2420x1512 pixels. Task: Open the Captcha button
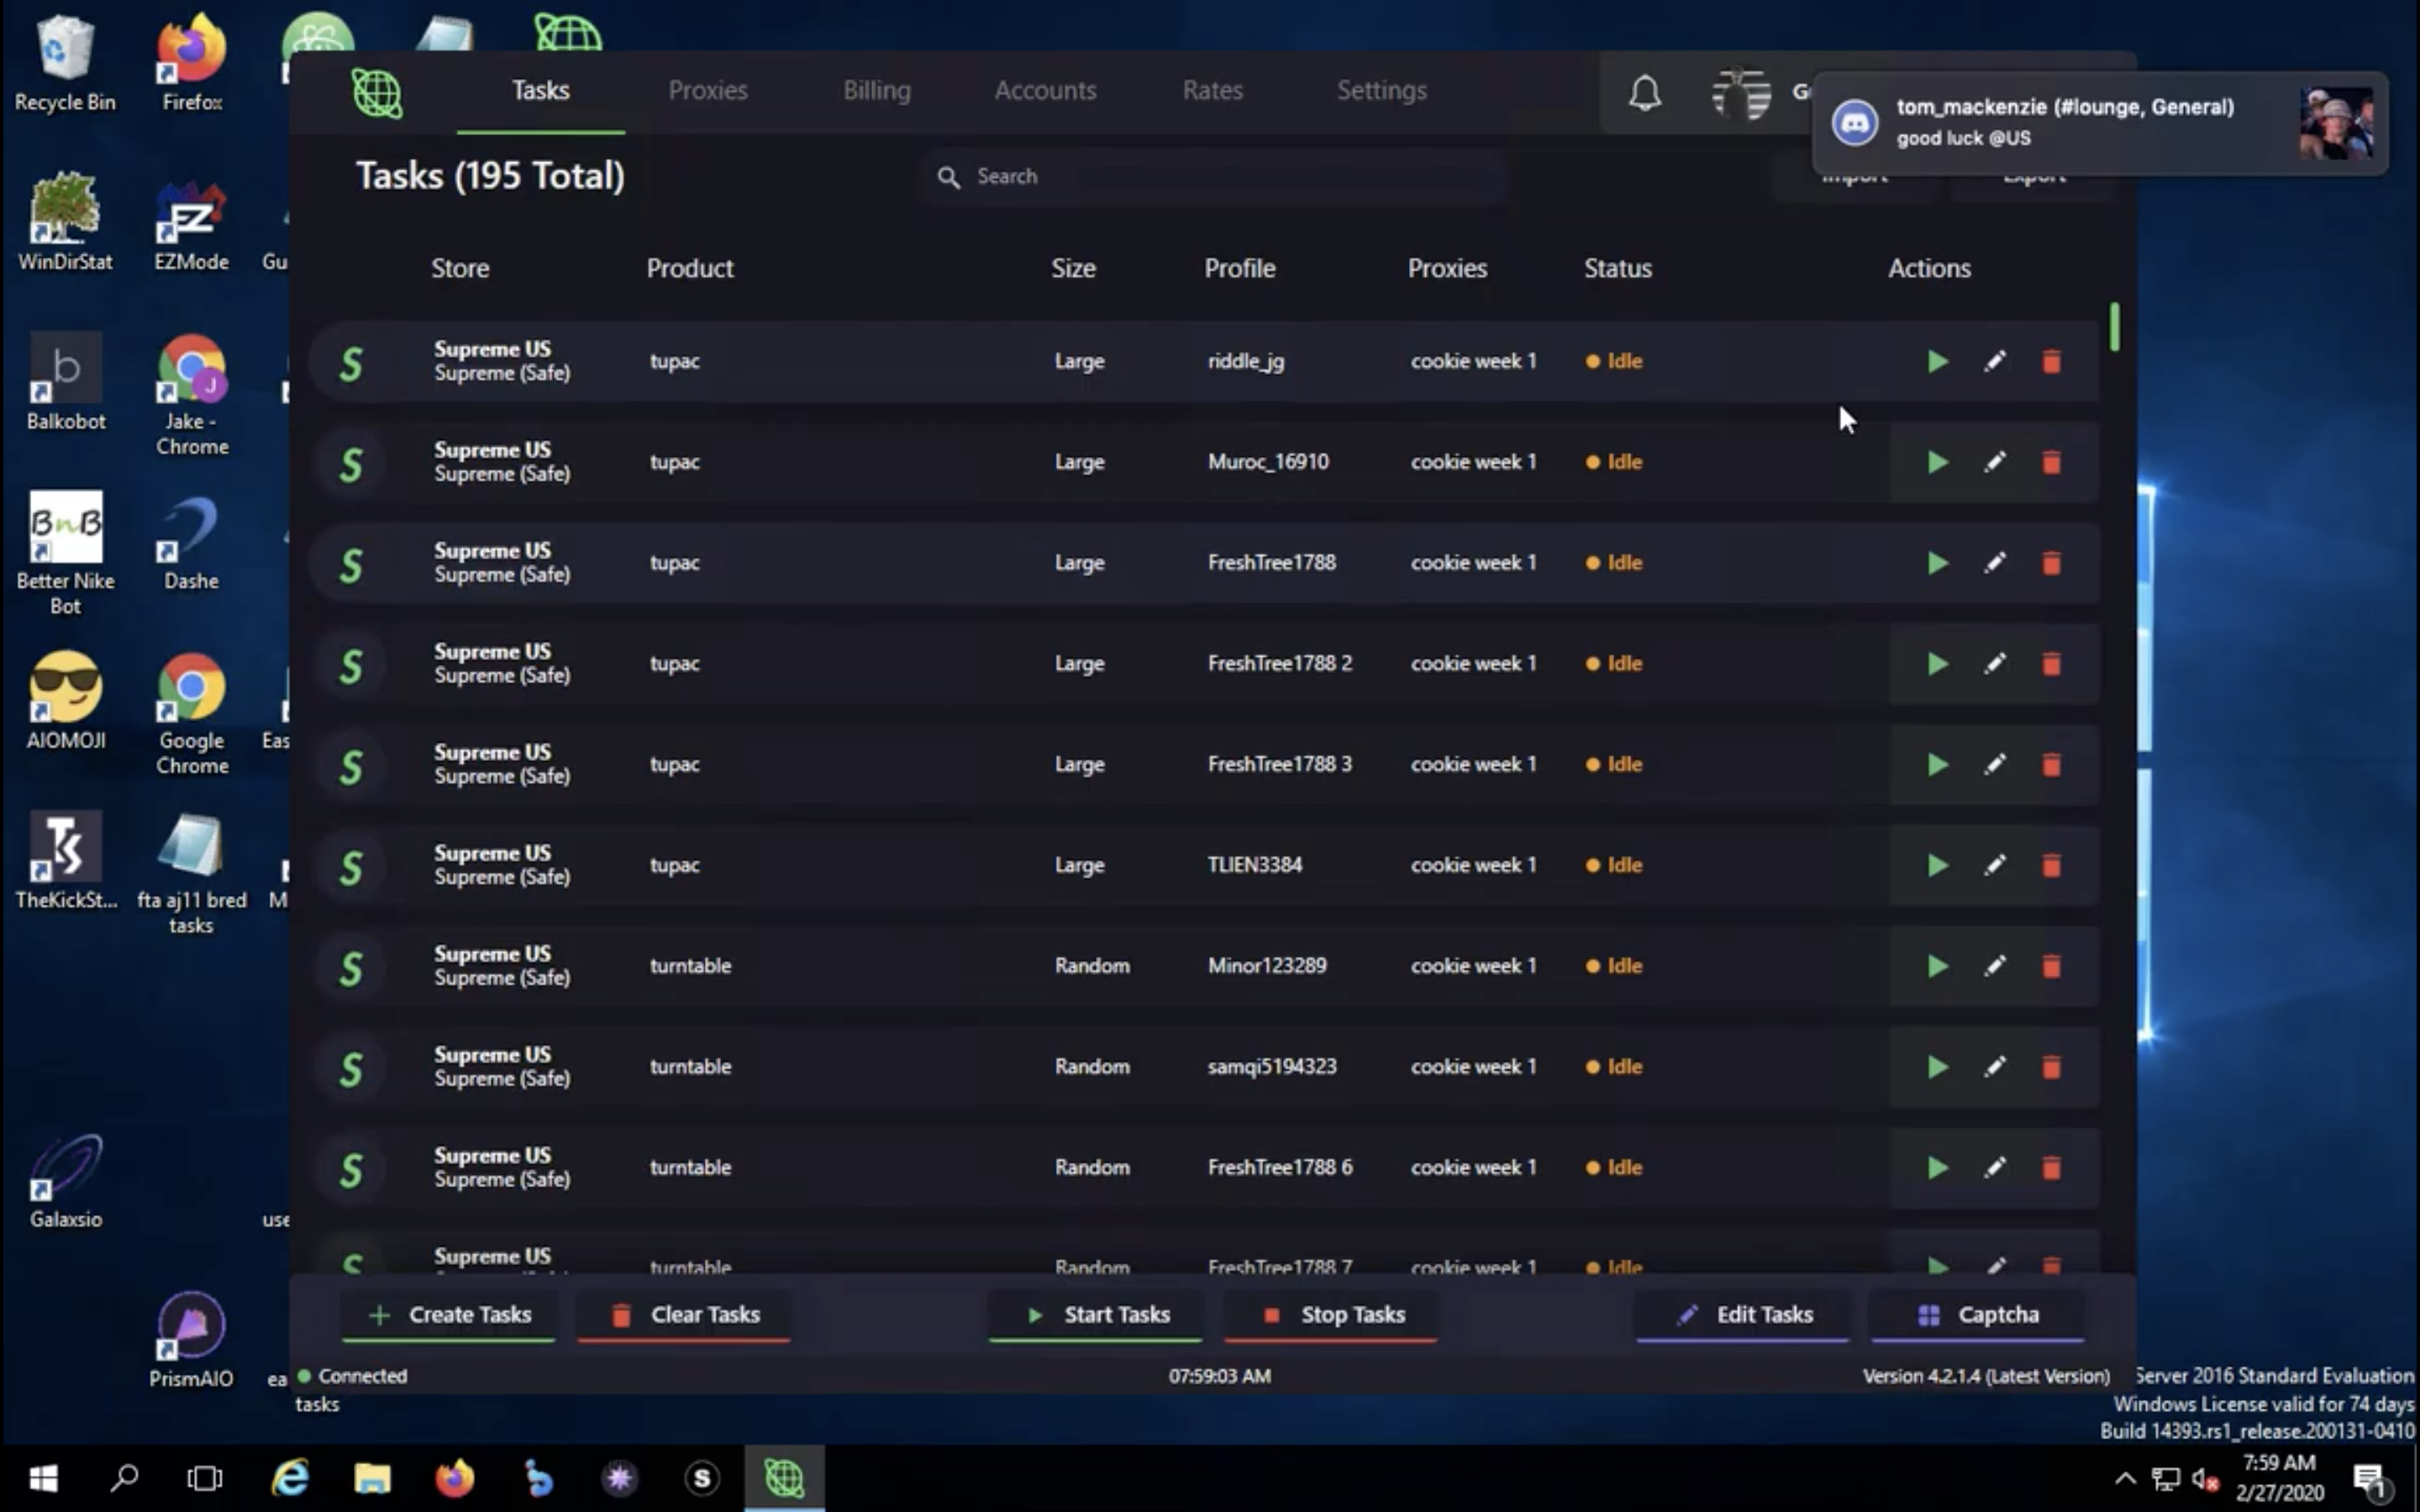(x=1978, y=1315)
